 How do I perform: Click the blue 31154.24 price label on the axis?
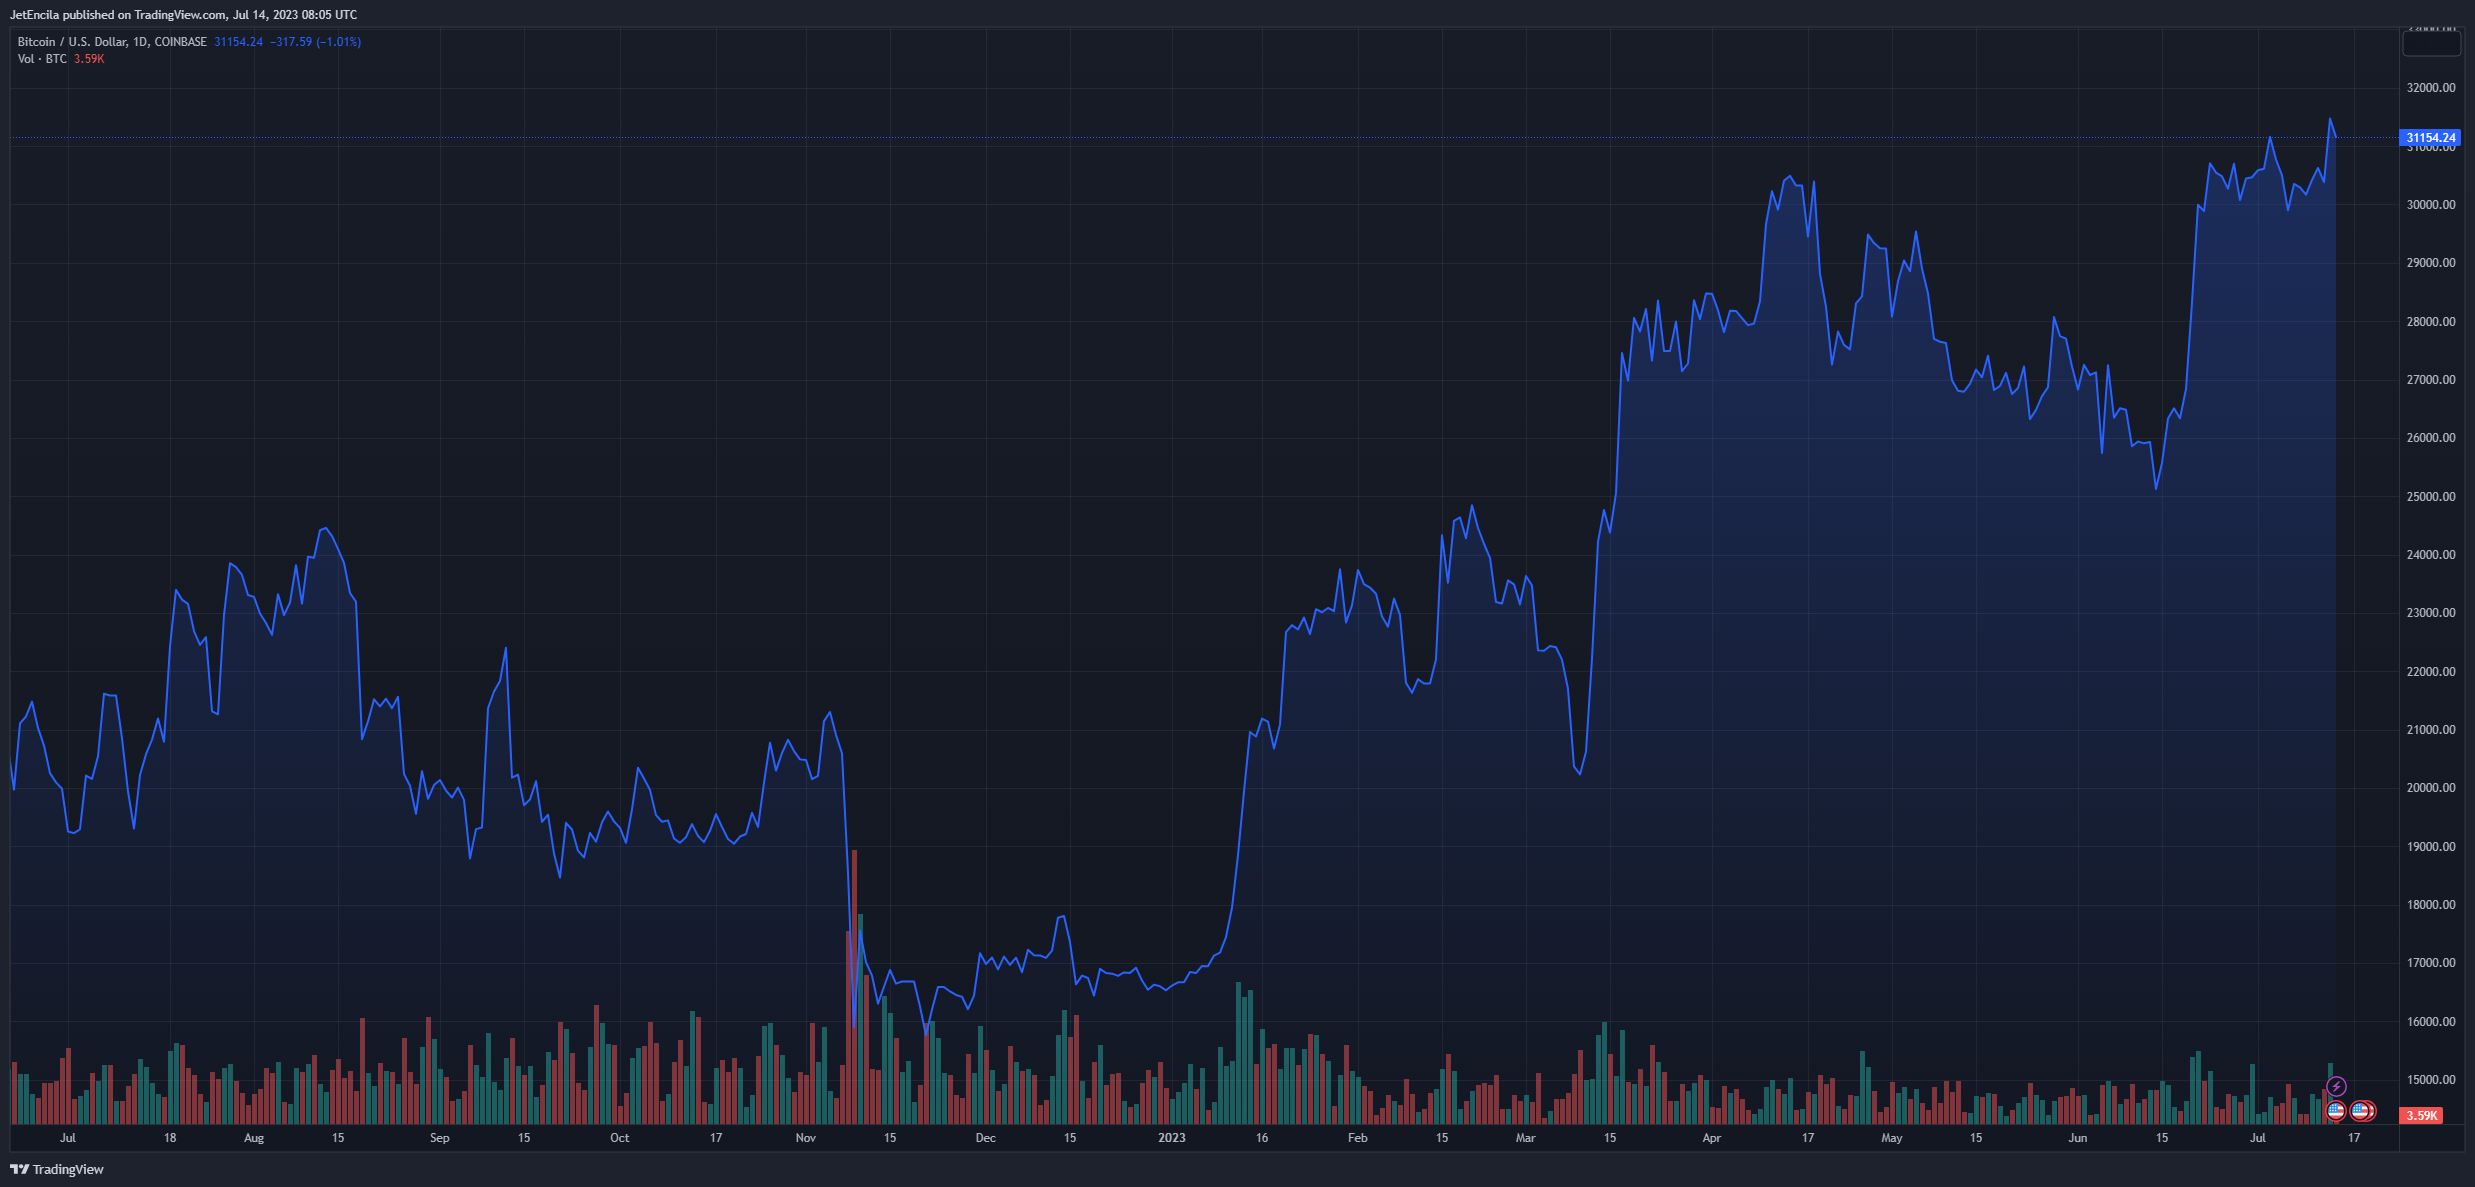pyautogui.click(x=2430, y=138)
